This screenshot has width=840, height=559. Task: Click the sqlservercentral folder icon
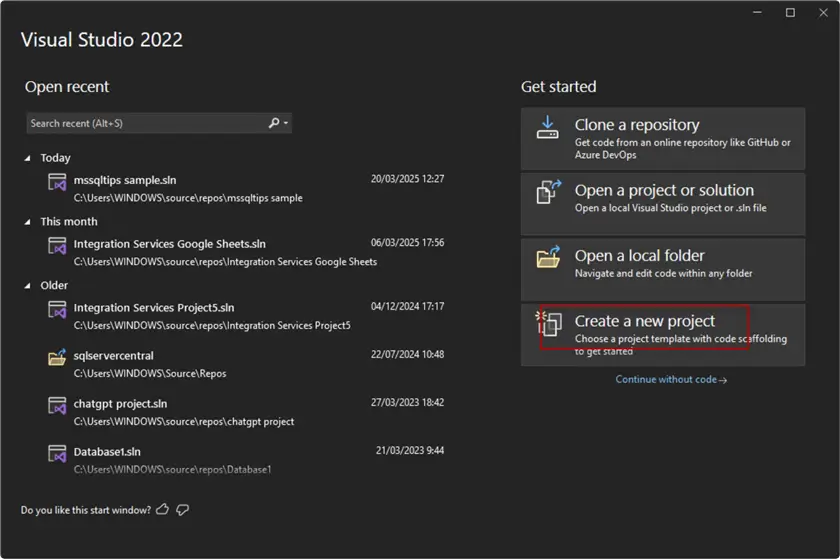(x=57, y=357)
